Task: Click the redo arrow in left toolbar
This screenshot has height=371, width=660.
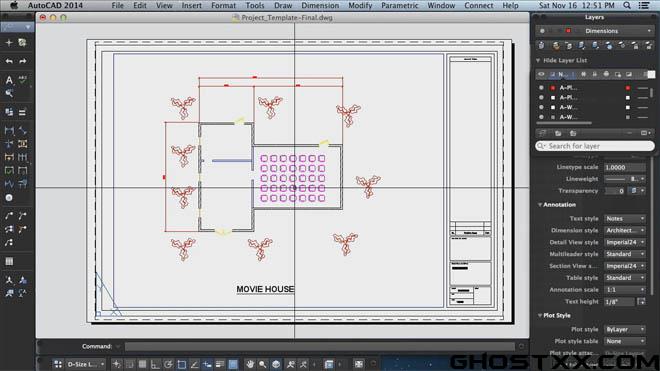Action: coord(23,61)
